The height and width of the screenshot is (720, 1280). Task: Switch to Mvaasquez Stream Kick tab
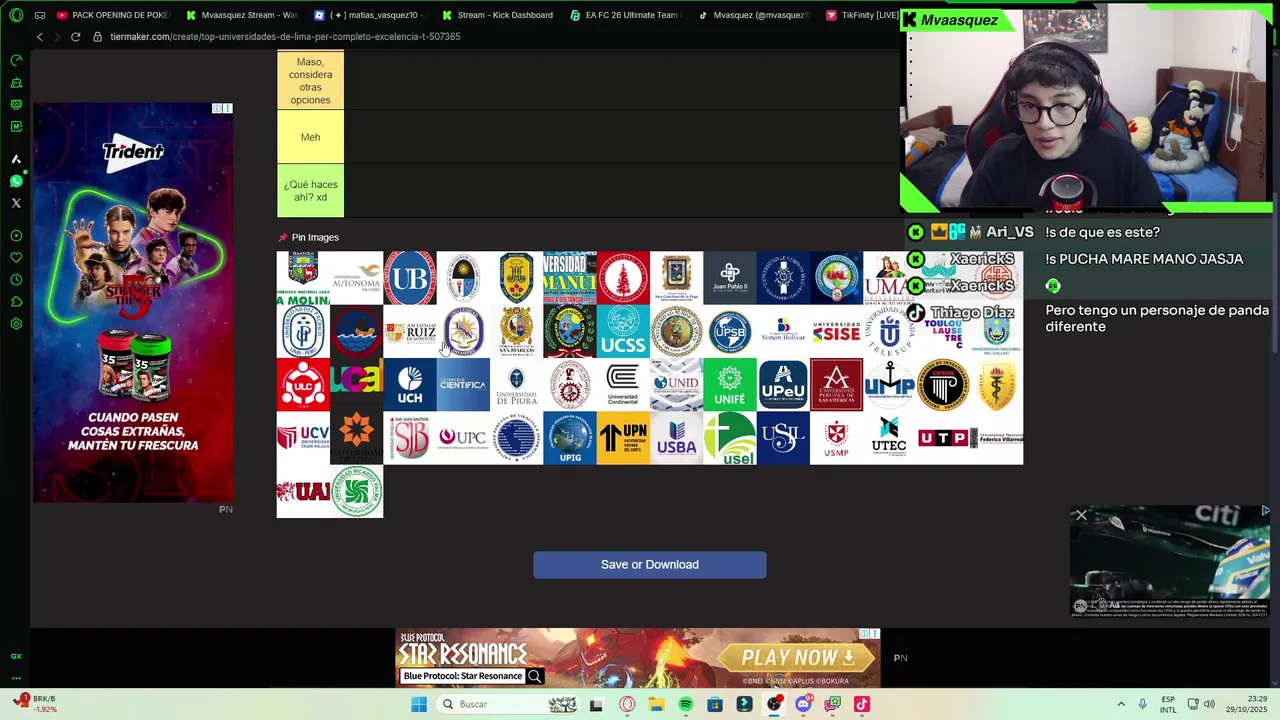click(241, 15)
